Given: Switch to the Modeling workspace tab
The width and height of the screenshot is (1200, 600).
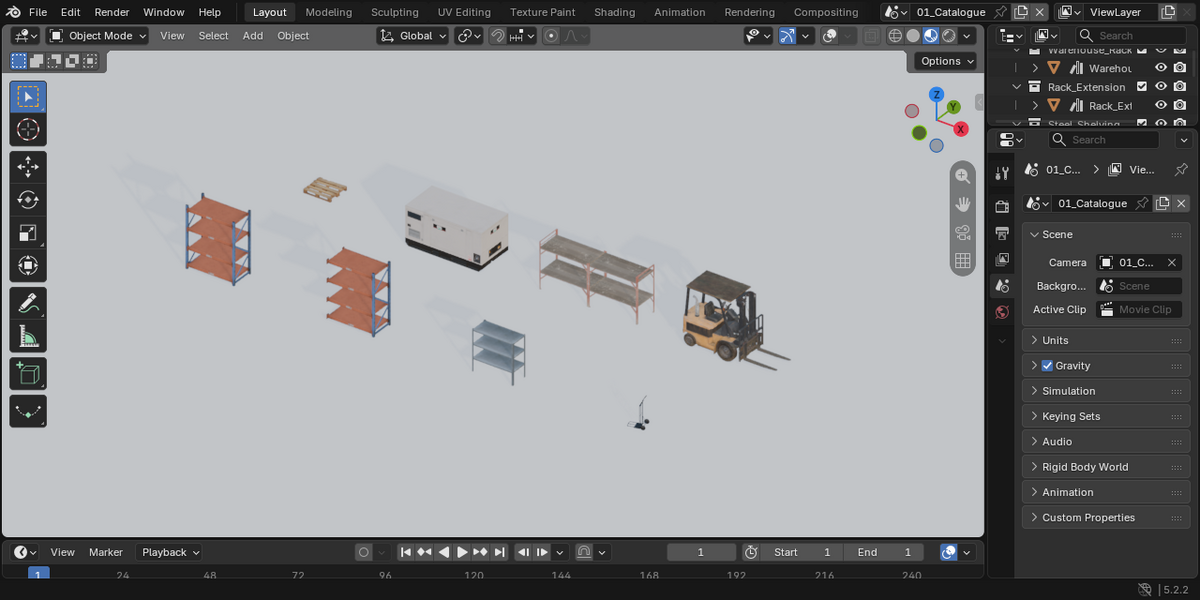Looking at the screenshot, I should [x=329, y=12].
